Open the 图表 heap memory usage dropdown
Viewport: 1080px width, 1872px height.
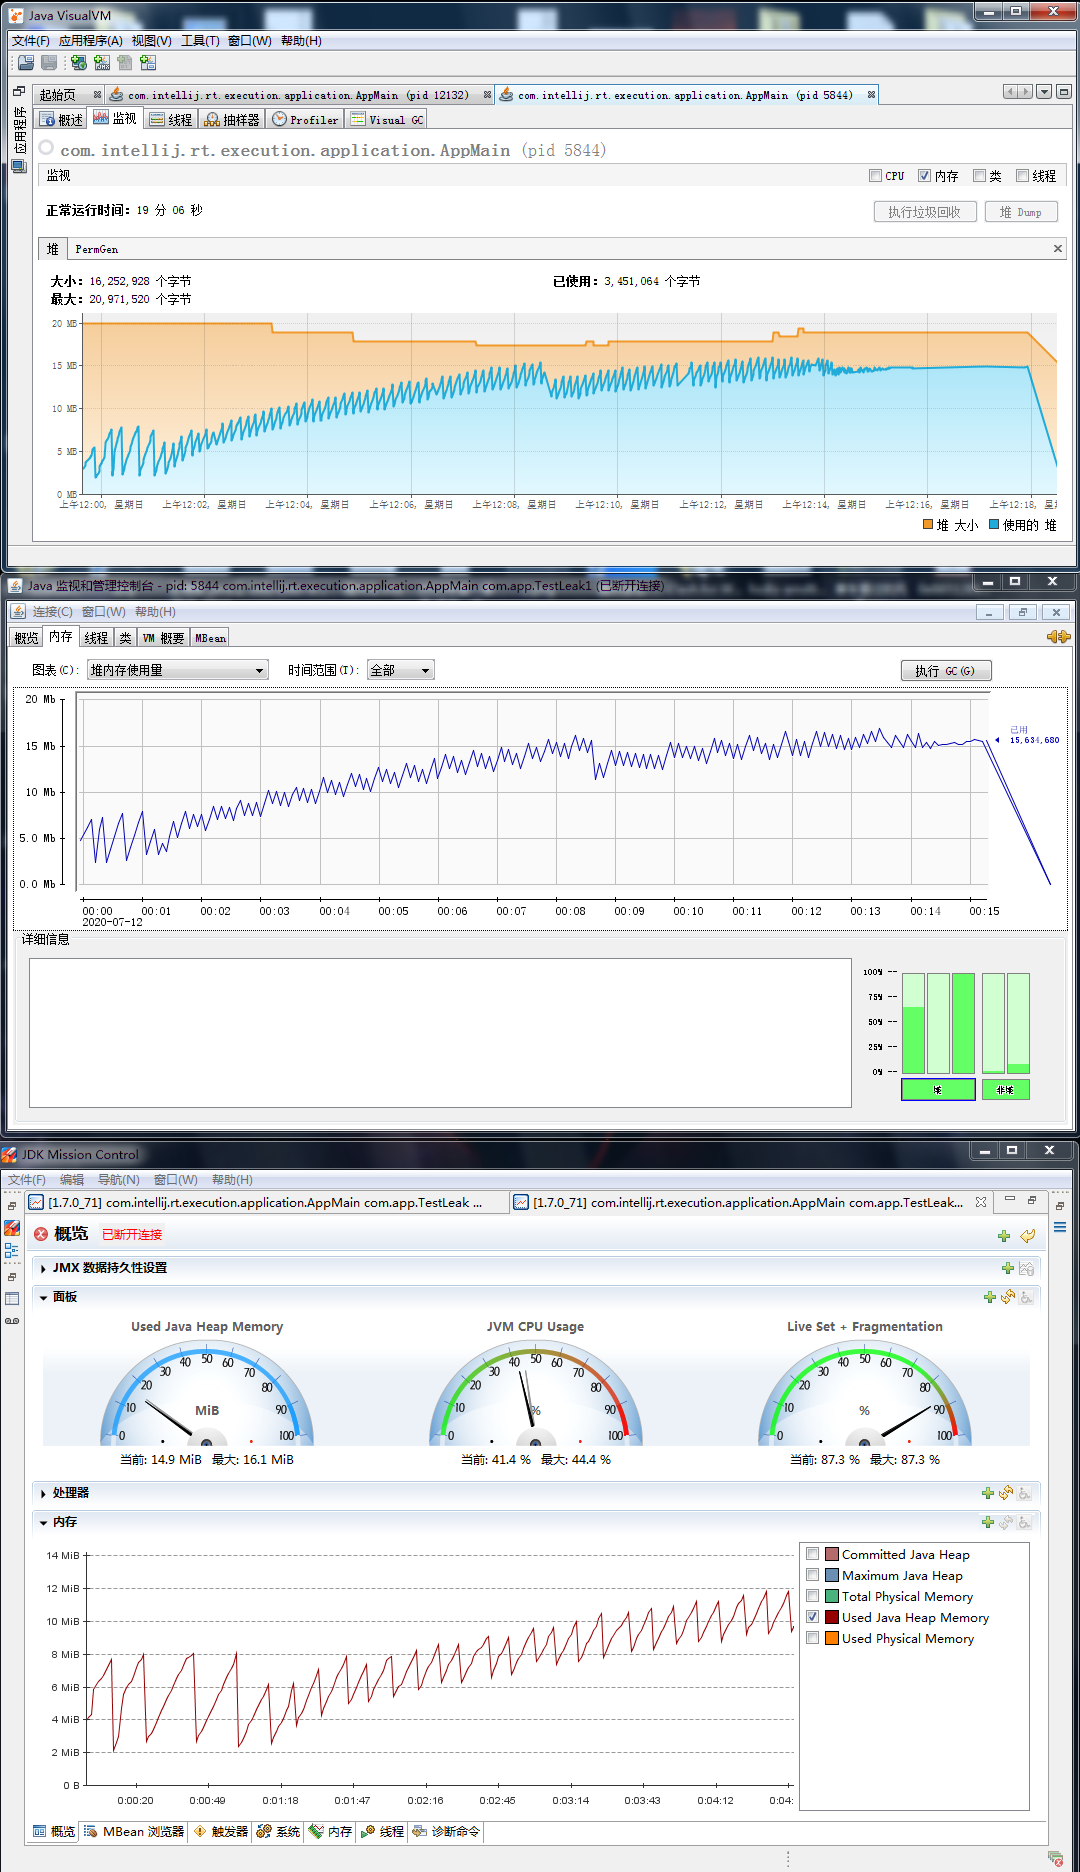pyautogui.click(x=177, y=670)
